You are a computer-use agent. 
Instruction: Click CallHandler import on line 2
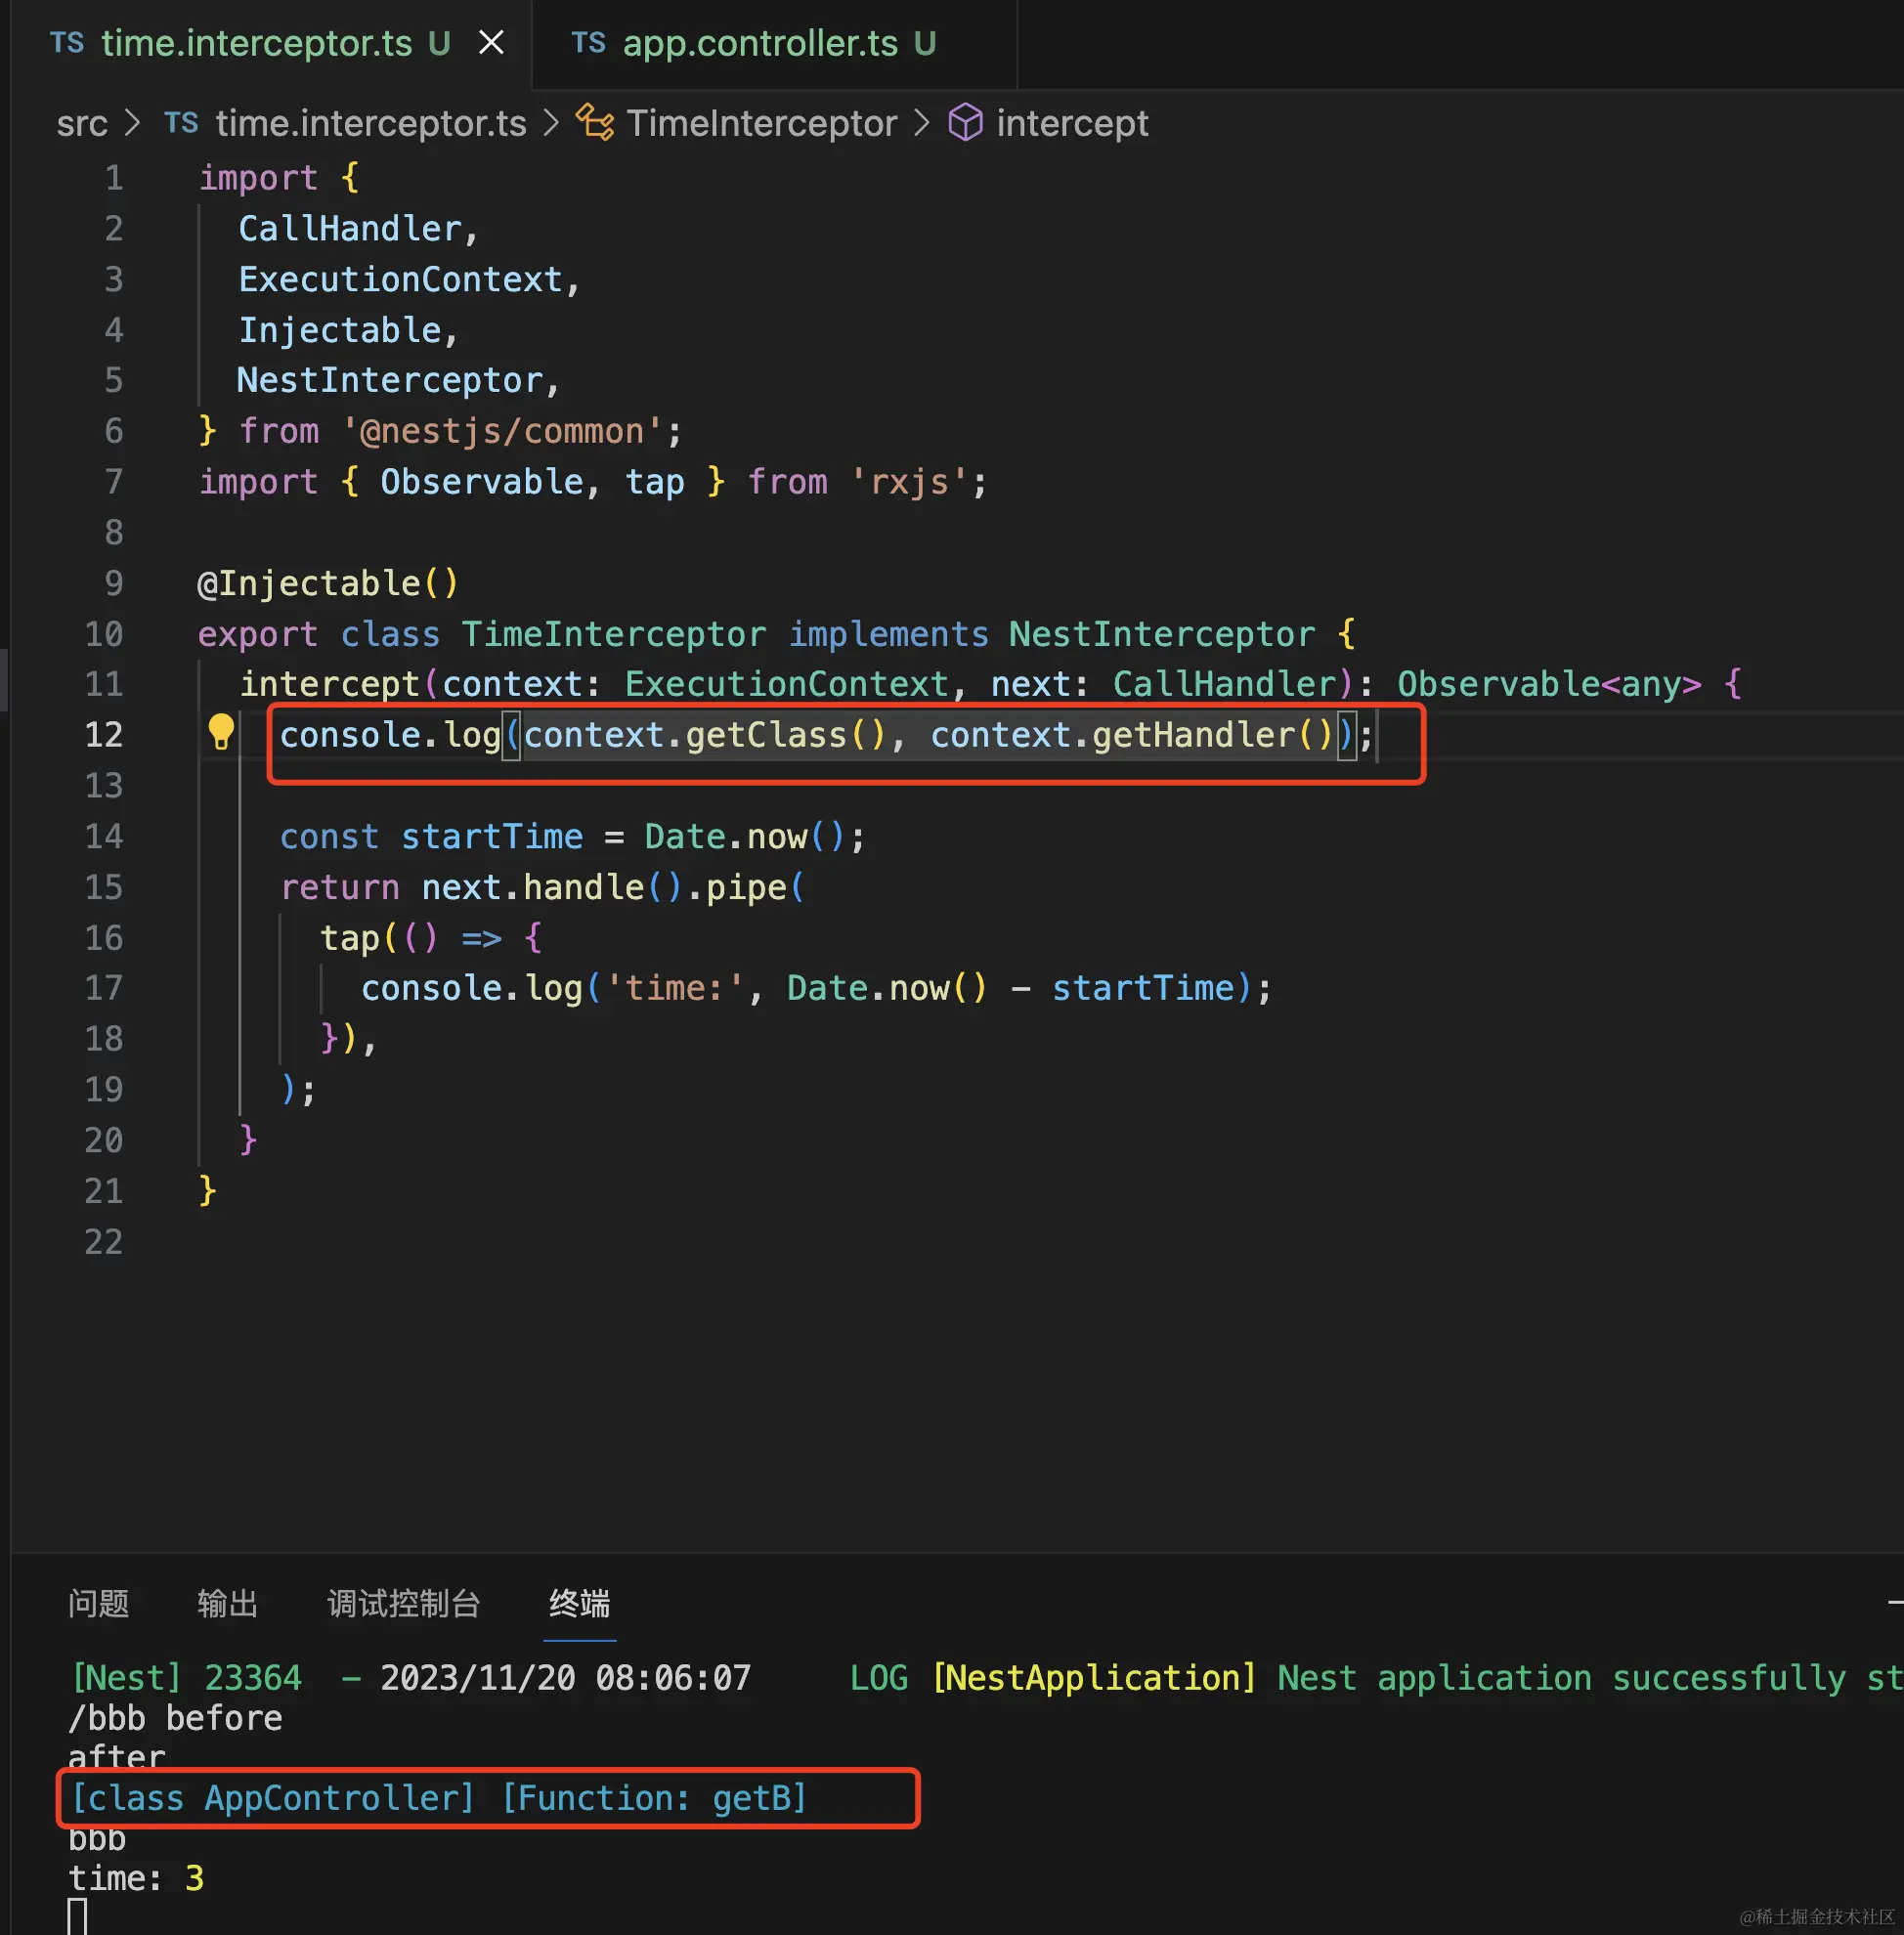pyautogui.click(x=350, y=229)
